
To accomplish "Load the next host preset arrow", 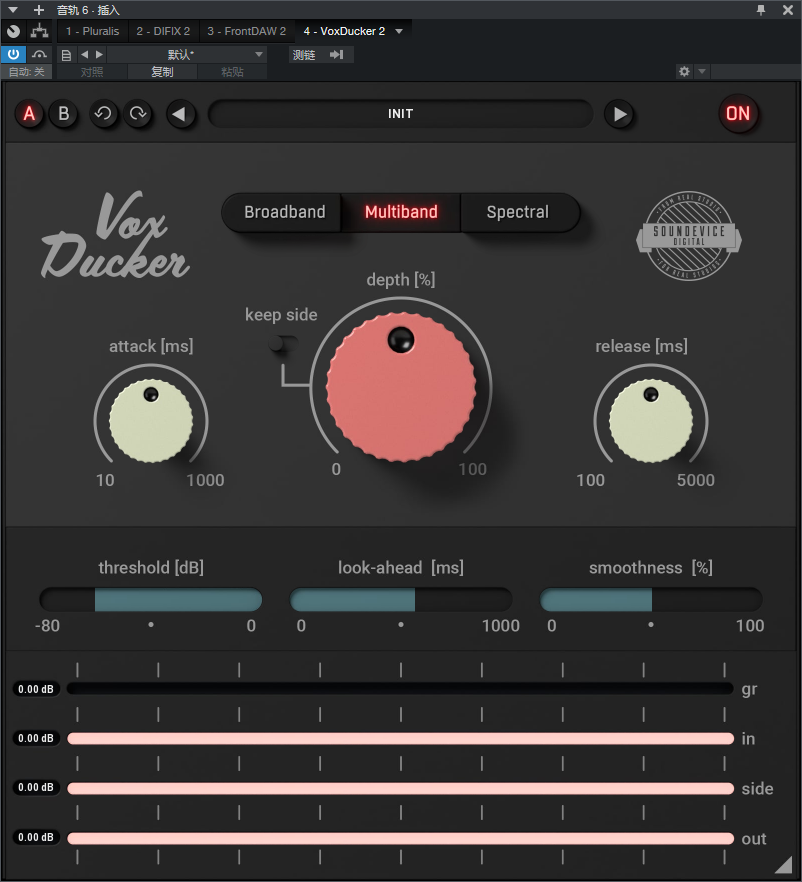I will (x=100, y=55).
